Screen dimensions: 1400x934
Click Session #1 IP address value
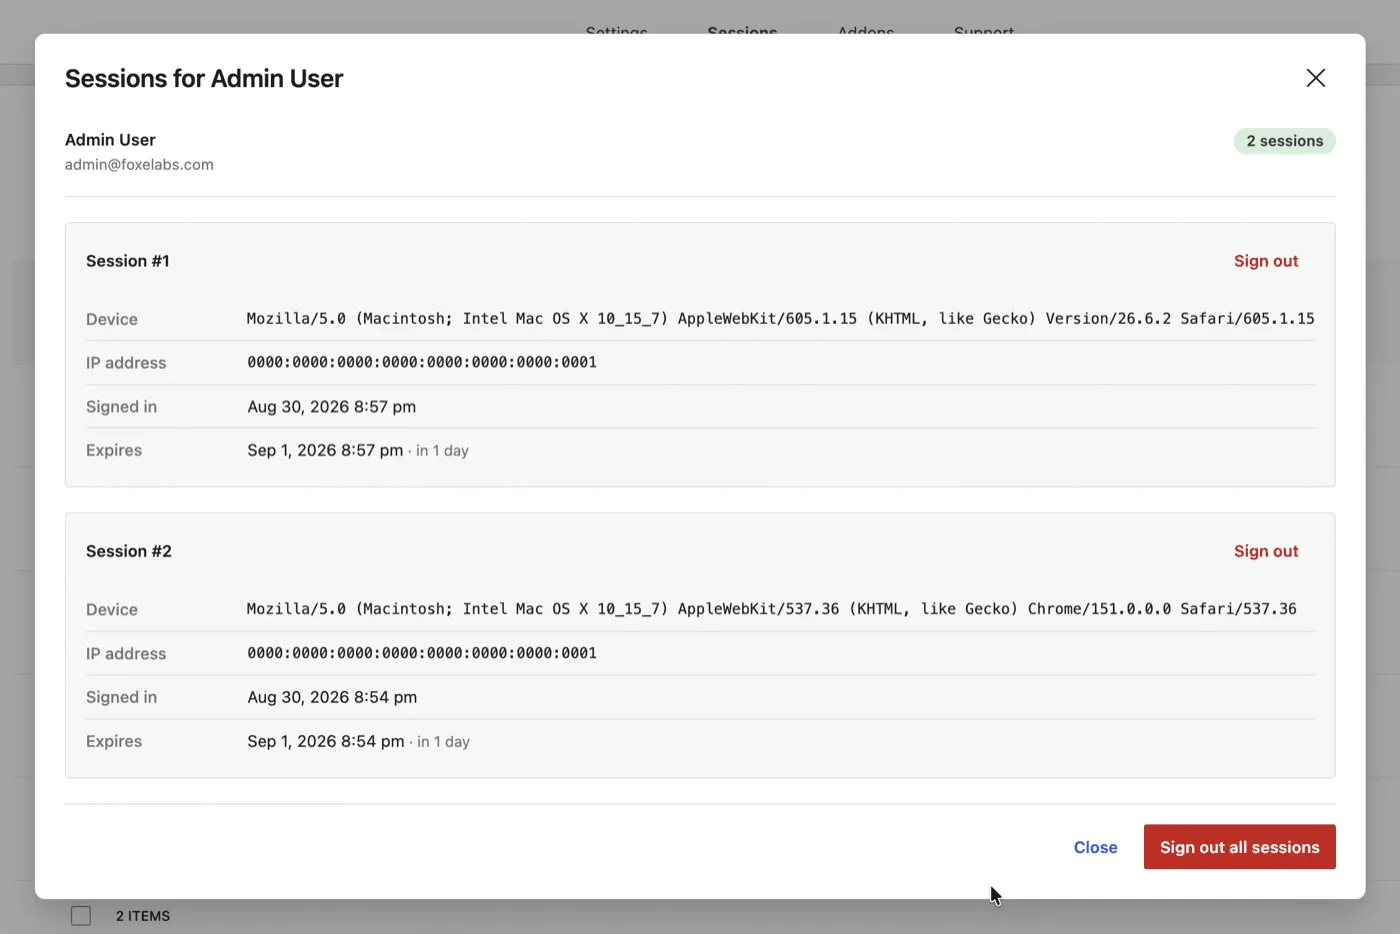click(422, 362)
